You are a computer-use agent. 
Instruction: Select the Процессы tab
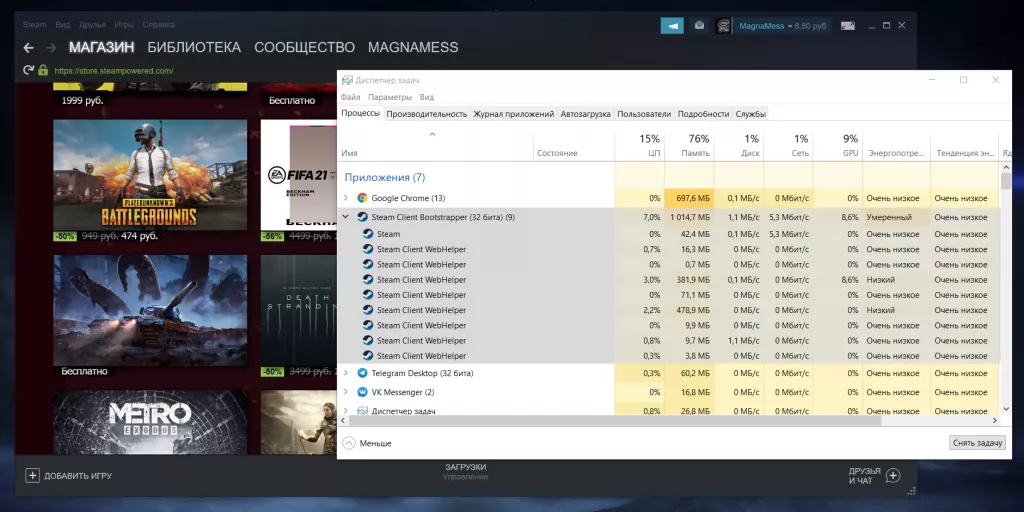360,113
